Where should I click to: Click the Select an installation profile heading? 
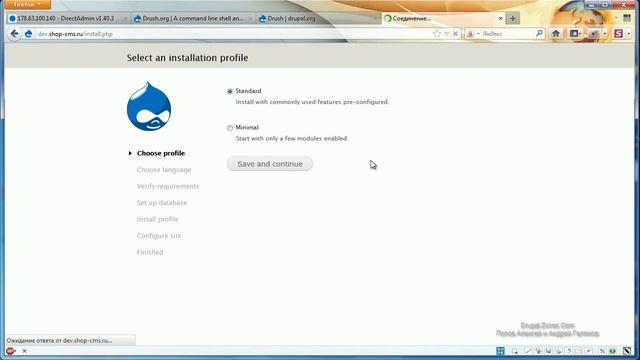click(187, 58)
